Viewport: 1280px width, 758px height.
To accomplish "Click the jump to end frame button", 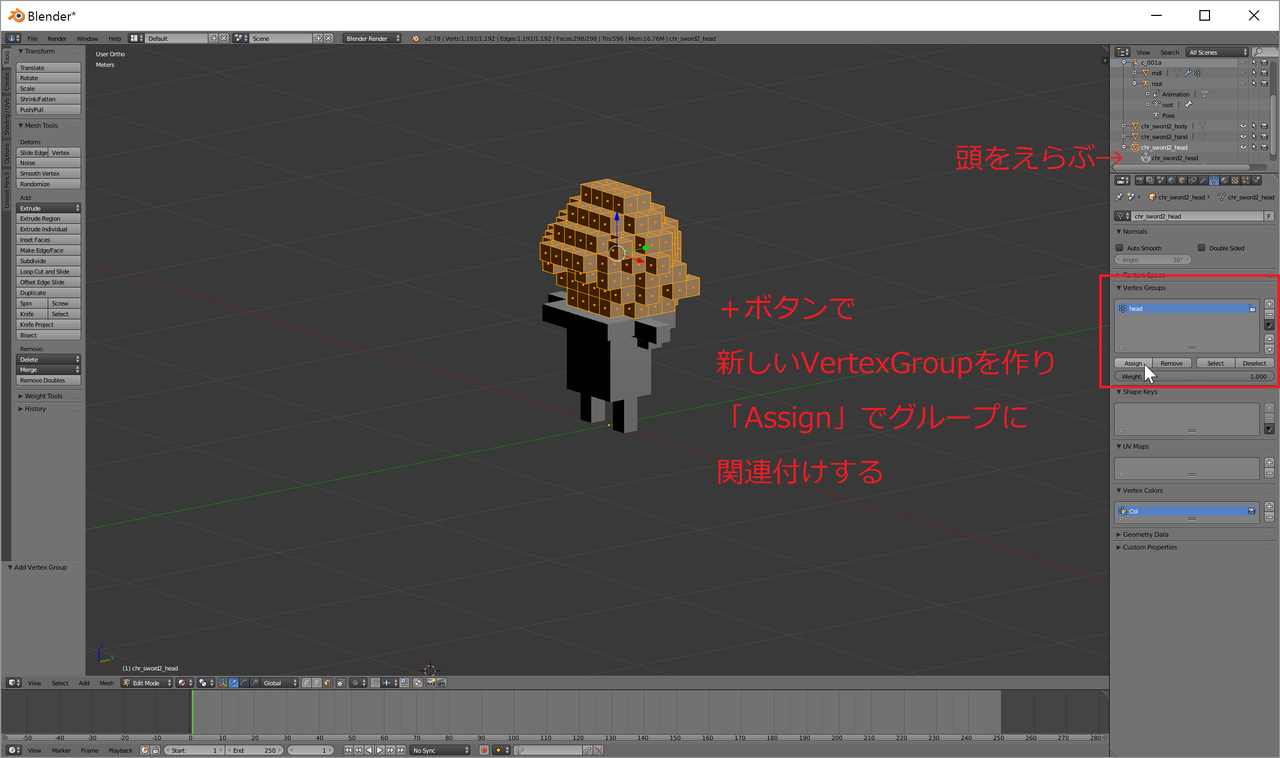I will (x=400, y=750).
